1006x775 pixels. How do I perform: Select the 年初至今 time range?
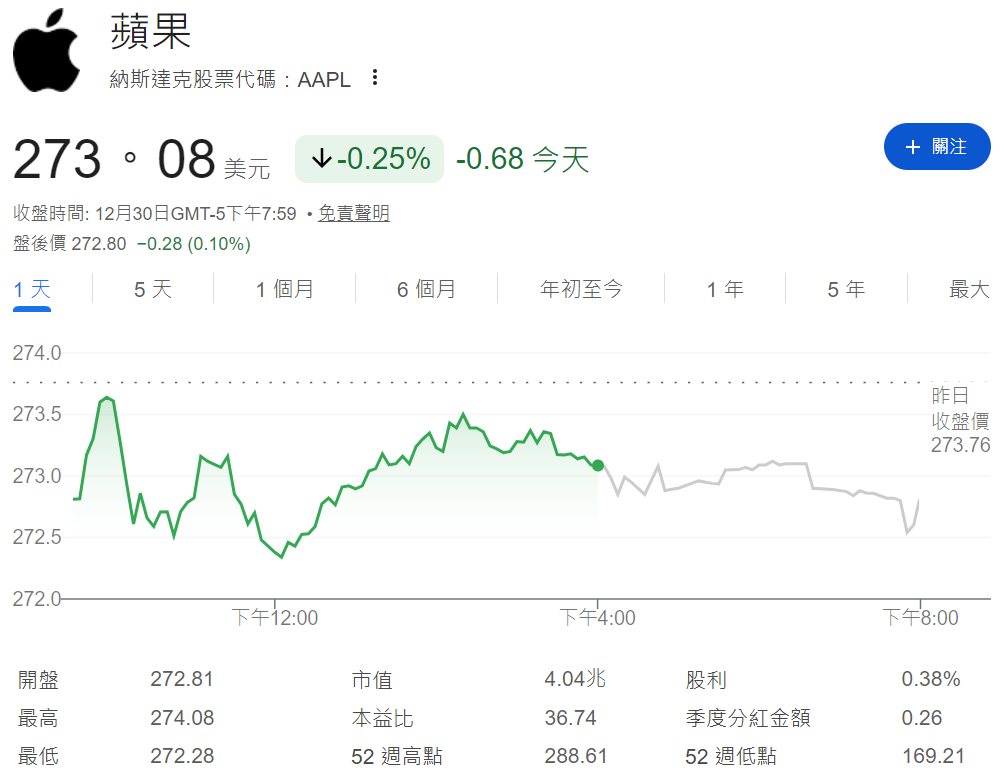click(x=581, y=289)
